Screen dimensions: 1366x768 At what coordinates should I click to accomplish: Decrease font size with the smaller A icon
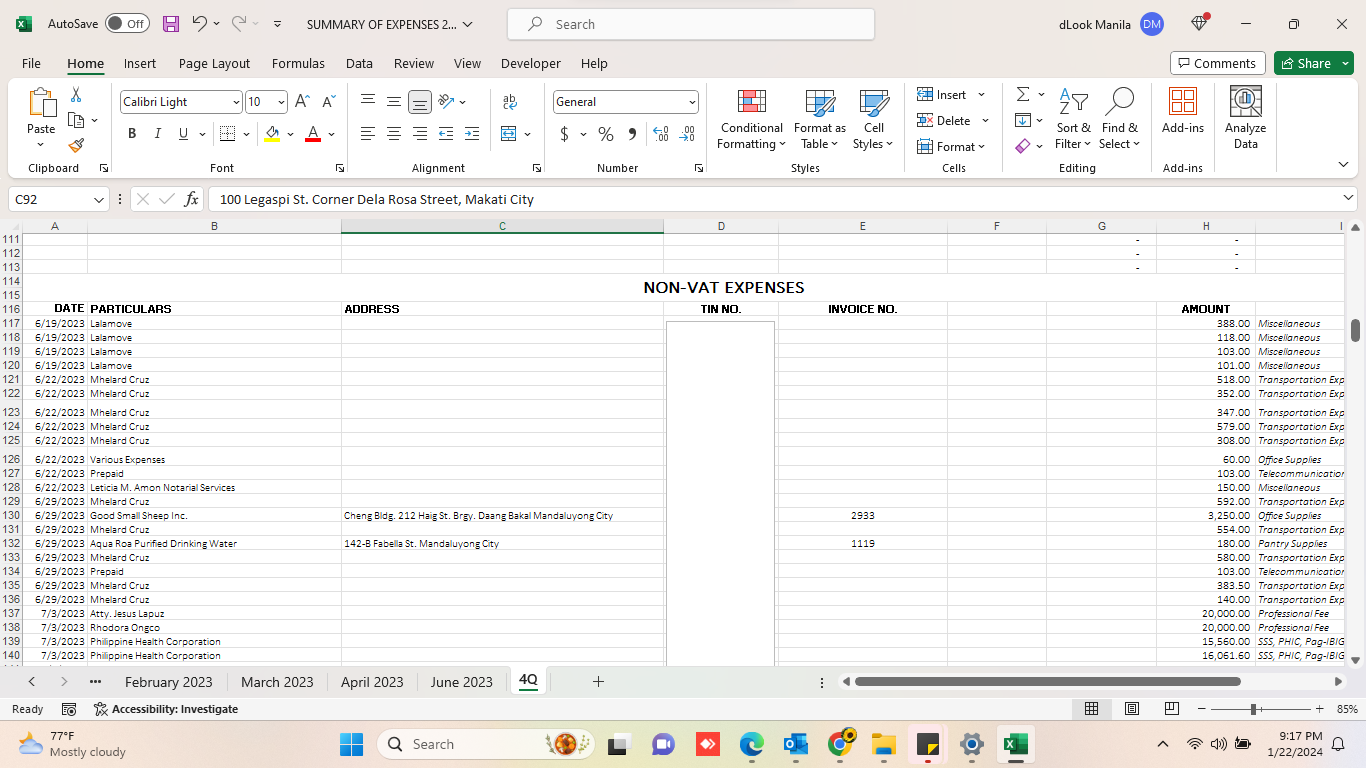point(327,102)
